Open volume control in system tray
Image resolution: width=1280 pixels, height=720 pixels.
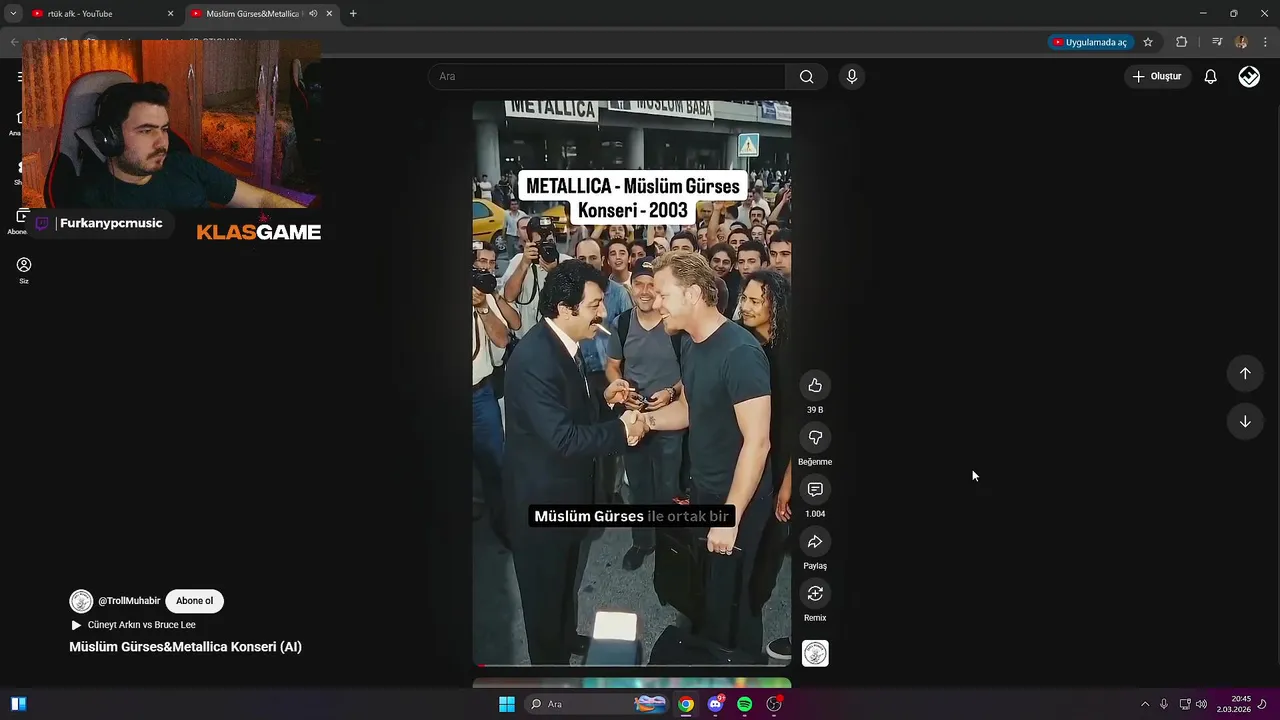[x=1201, y=704]
